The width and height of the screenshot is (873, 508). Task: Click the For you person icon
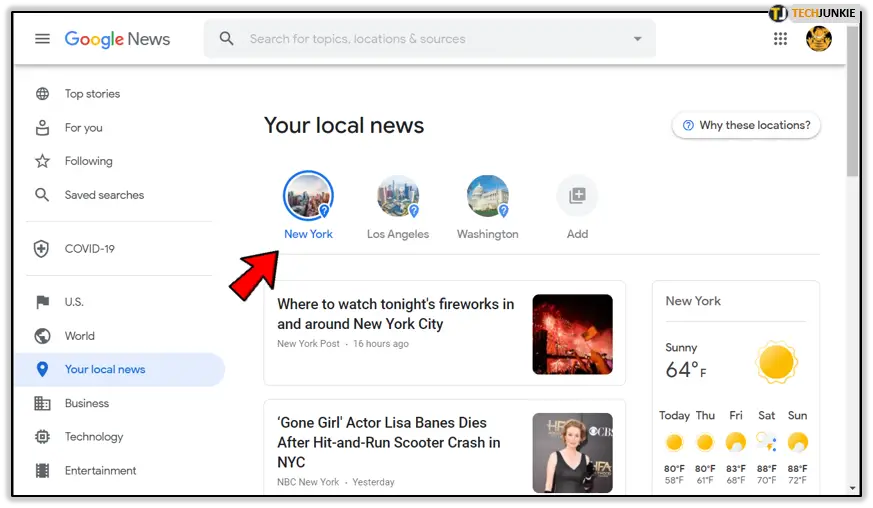[42, 128]
